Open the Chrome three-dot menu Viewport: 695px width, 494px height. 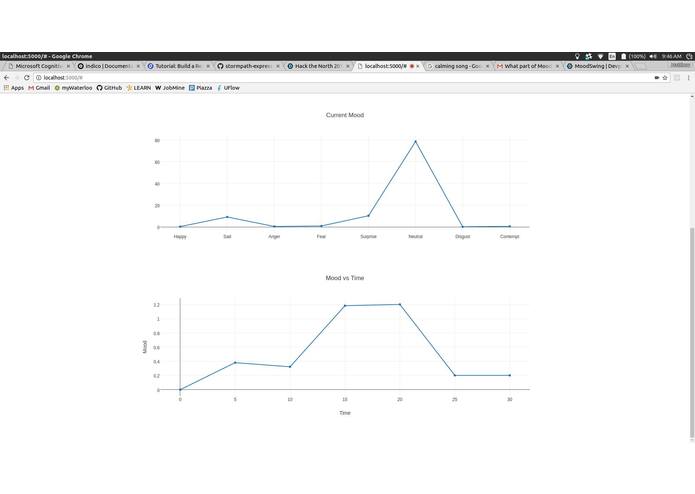[x=688, y=78]
